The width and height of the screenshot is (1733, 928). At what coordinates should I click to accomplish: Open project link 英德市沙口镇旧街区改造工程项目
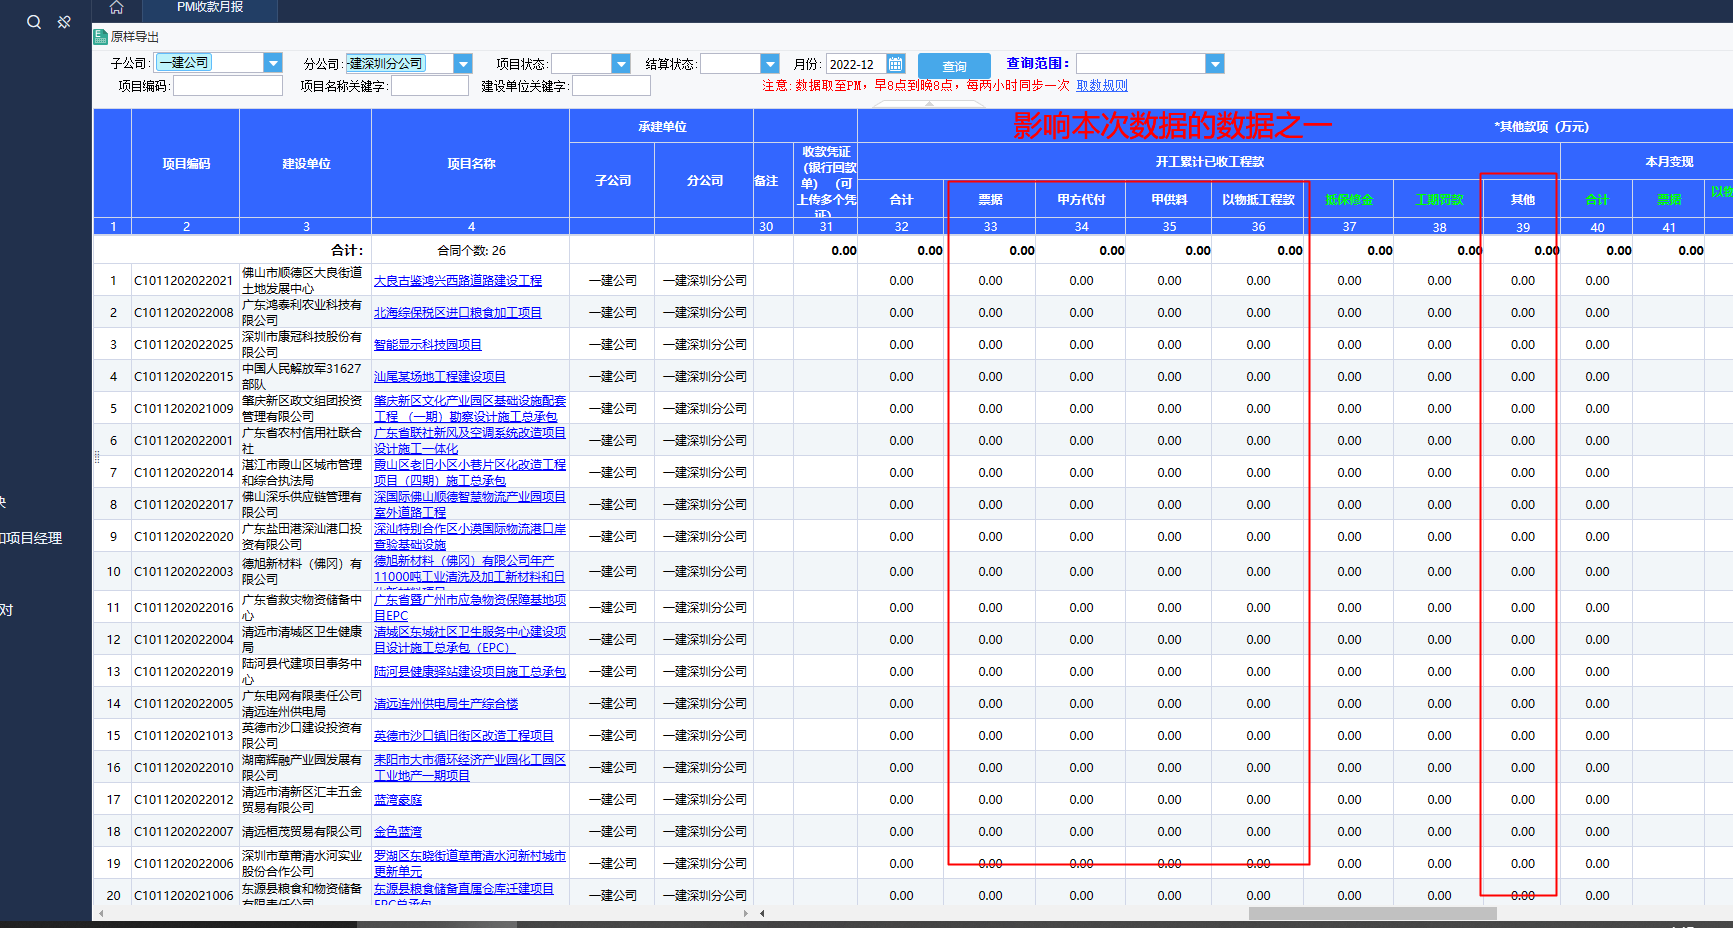(x=464, y=736)
